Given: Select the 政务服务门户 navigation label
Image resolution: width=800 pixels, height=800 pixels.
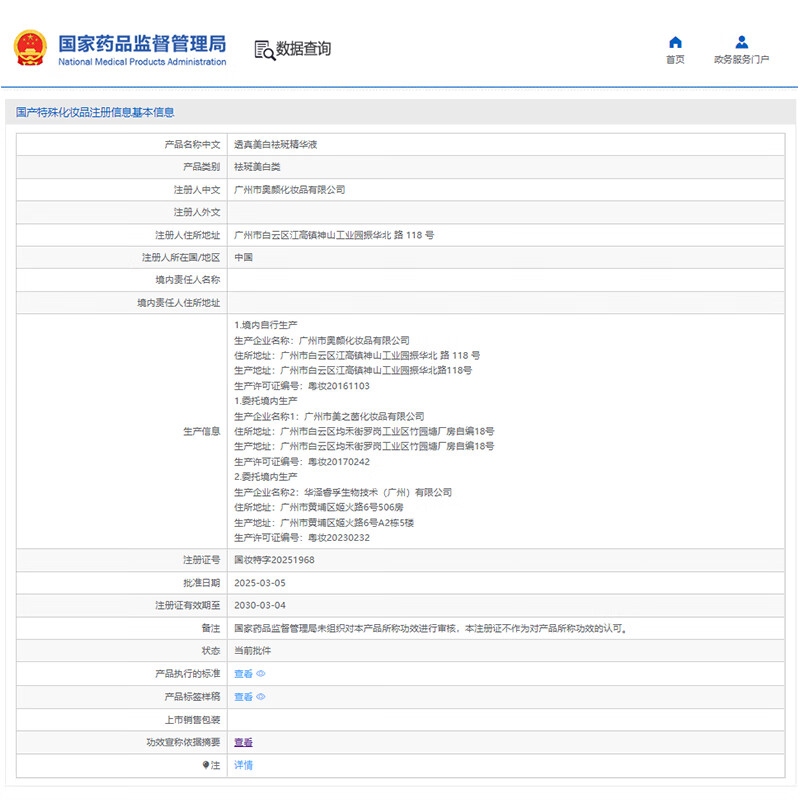Looking at the screenshot, I should 741,60.
